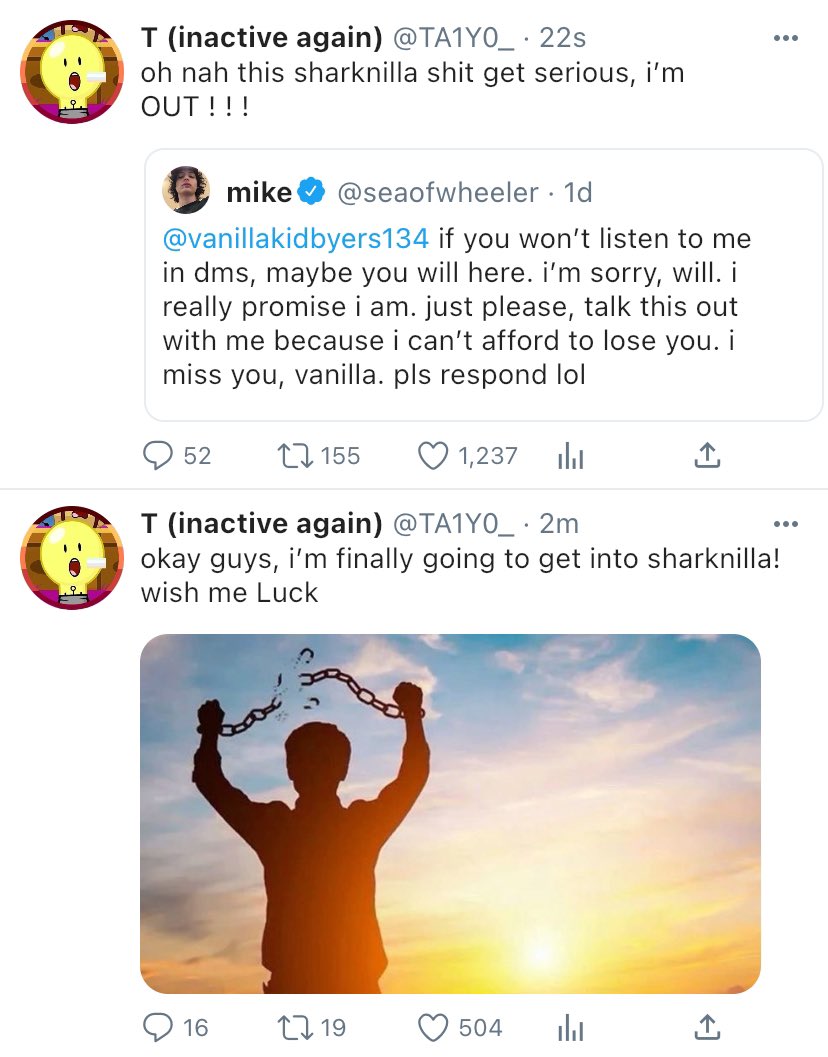Tap mike's small avatar in quoted tweet
This screenshot has height=1057, width=828.
coord(186,191)
